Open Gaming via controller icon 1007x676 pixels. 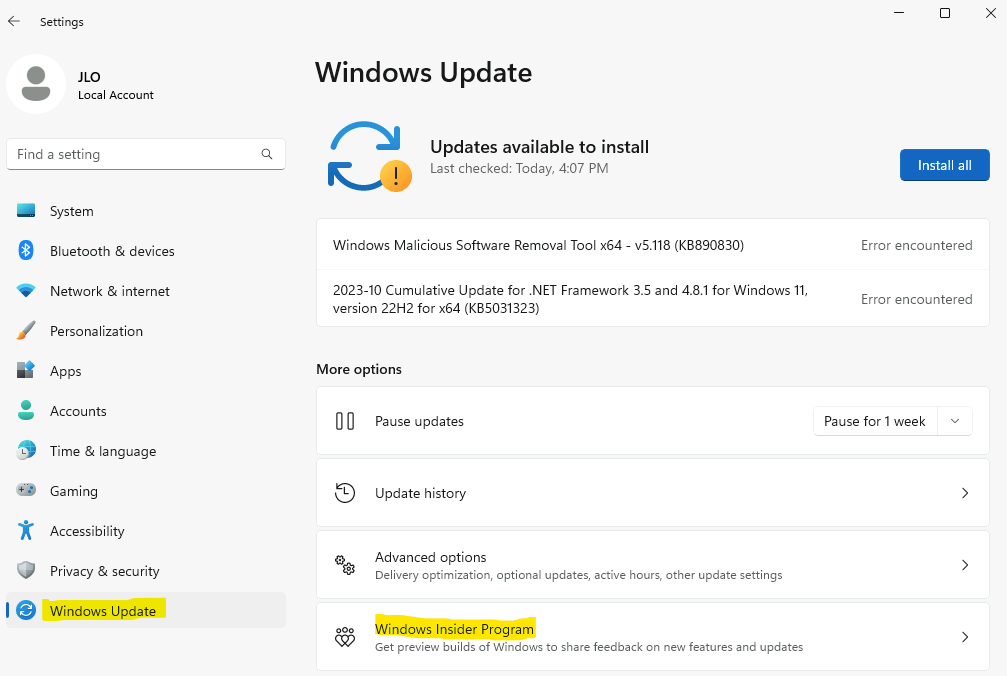click(26, 490)
